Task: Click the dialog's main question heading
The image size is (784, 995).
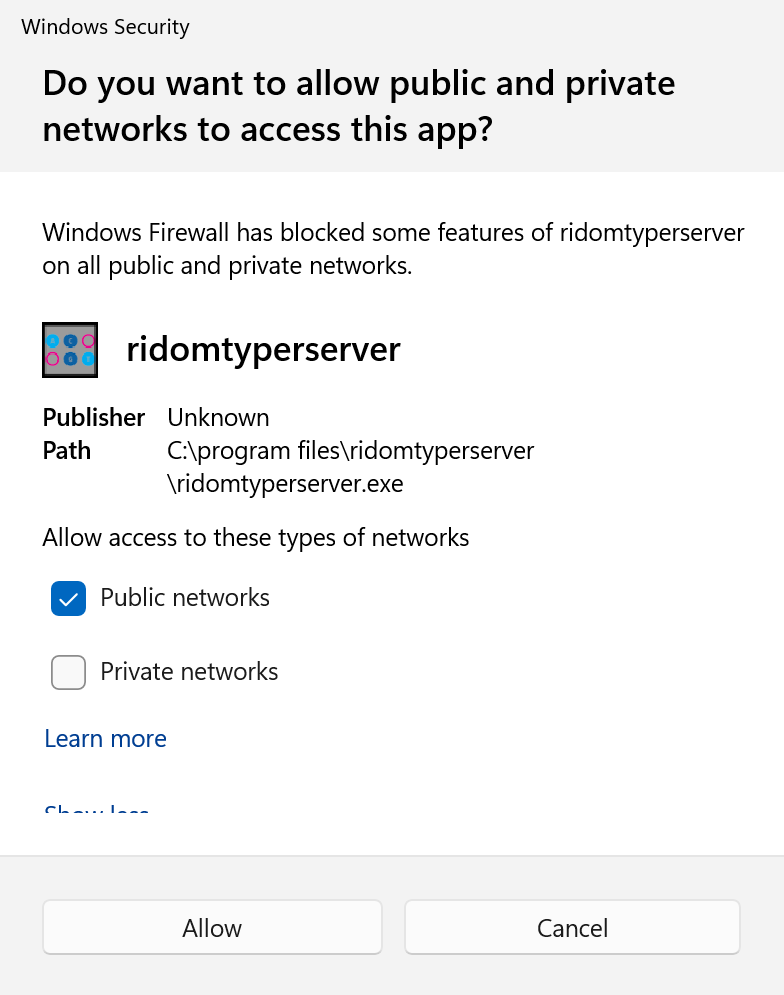Action: pyautogui.click(x=359, y=106)
